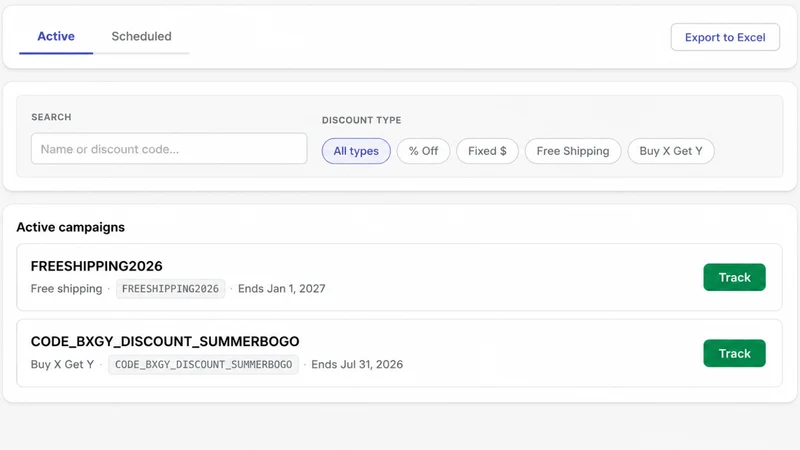Click the 'Active campaigns' heading

click(70, 227)
